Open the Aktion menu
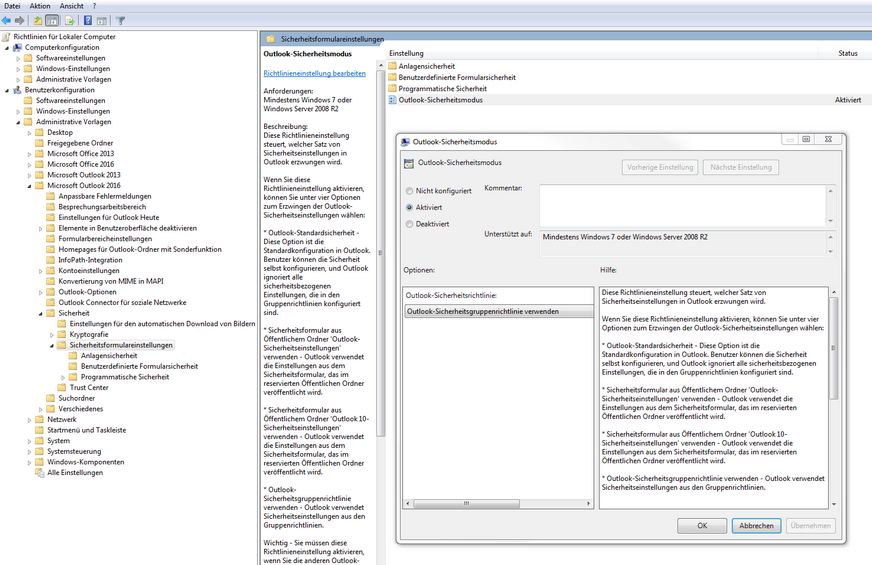The height and width of the screenshot is (565, 872). pyautogui.click(x=40, y=6)
